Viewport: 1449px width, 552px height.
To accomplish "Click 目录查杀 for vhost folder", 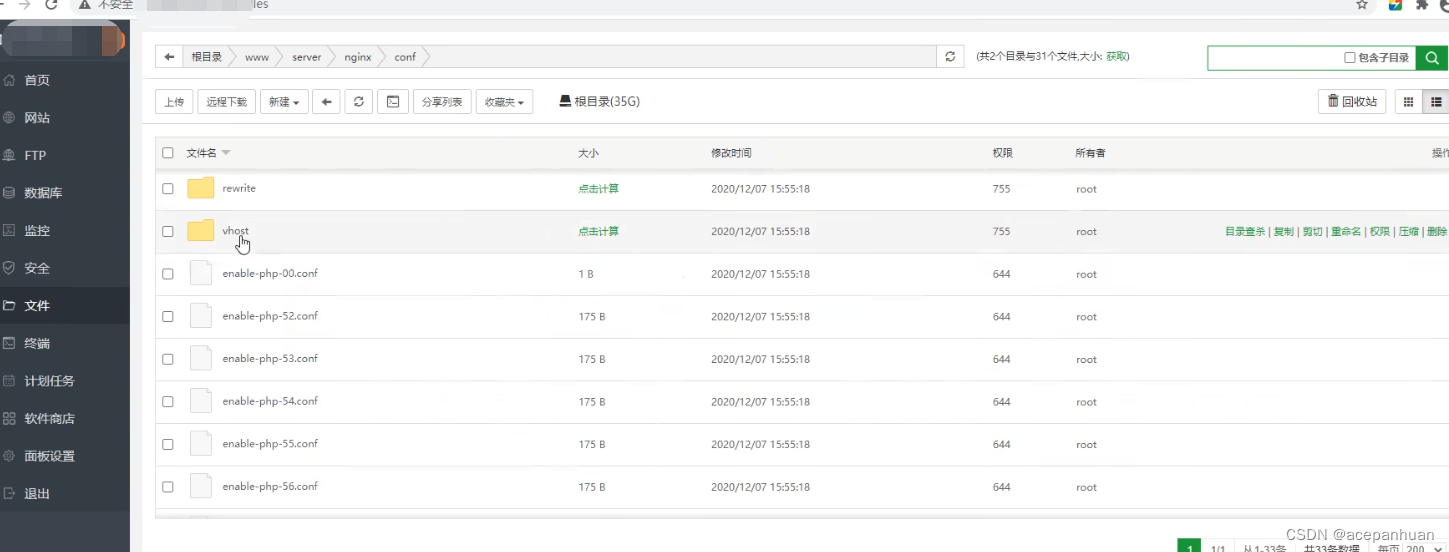I will 1245,231.
